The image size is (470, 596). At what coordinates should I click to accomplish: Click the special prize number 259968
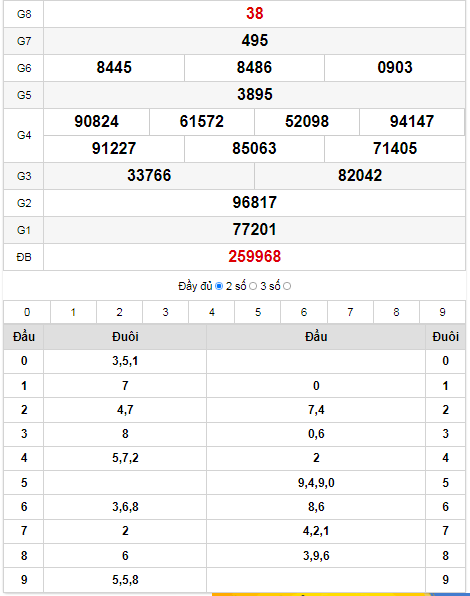(x=255, y=257)
